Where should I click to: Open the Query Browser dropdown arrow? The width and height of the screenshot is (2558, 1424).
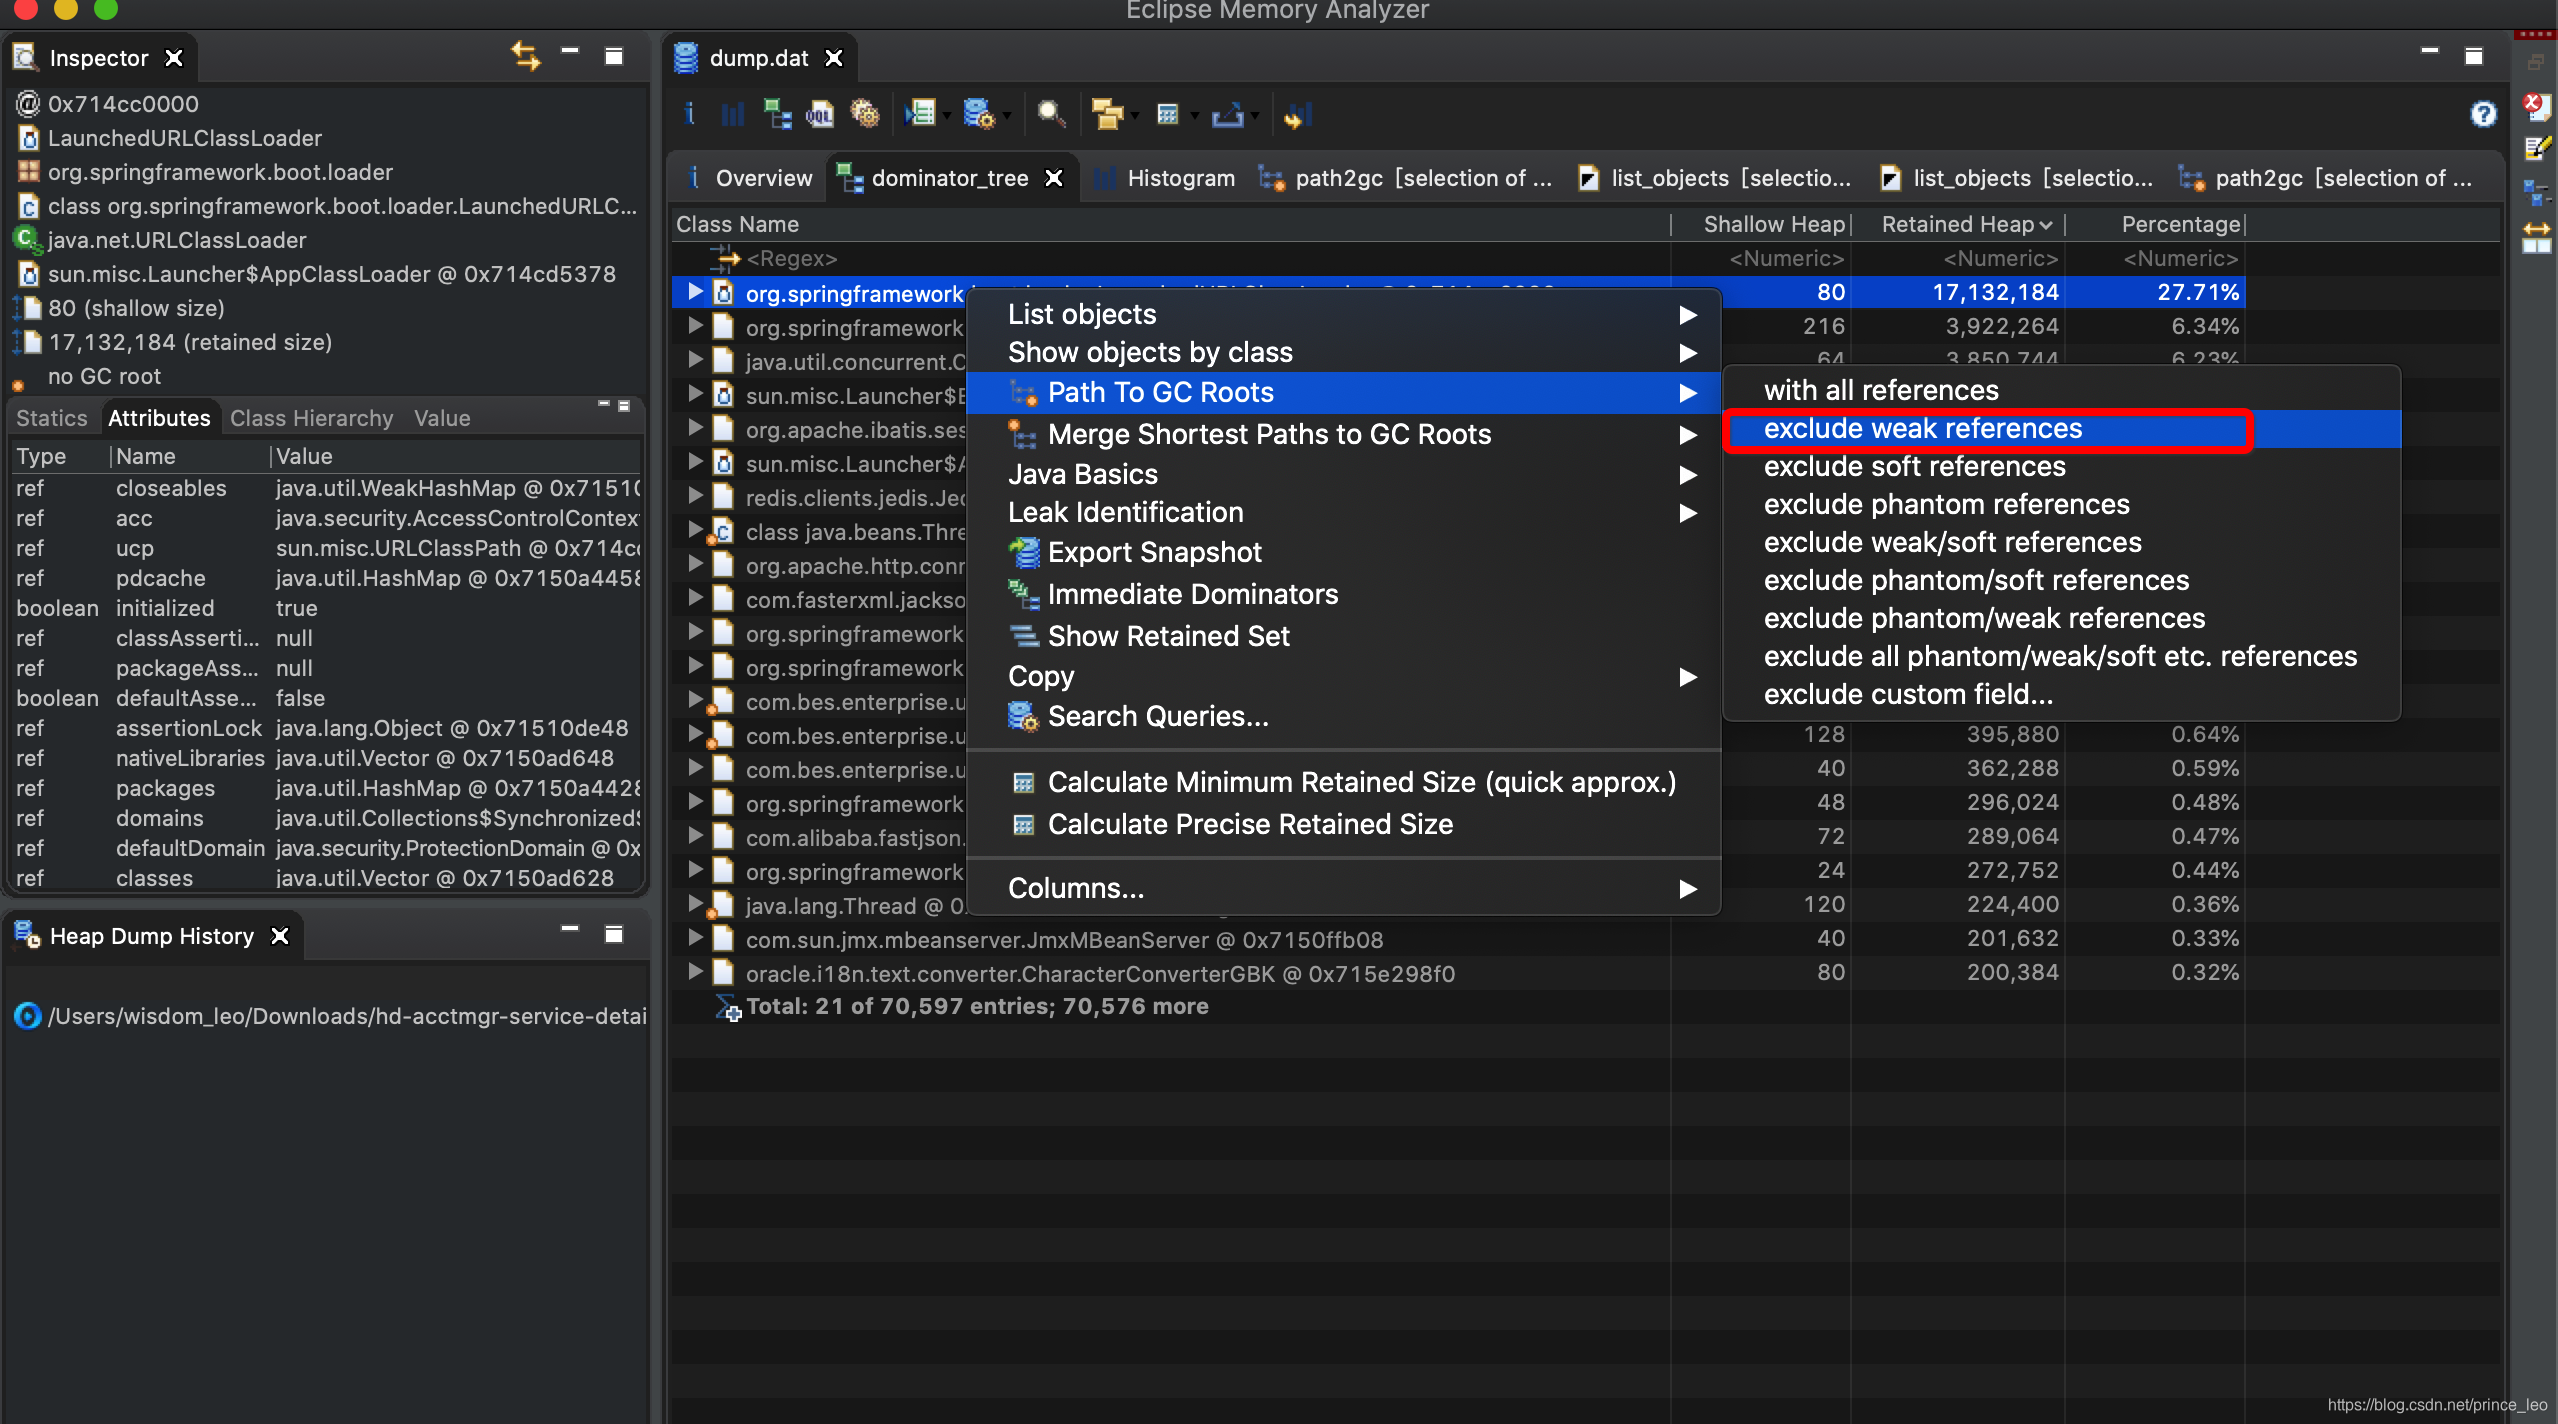click(1007, 116)
